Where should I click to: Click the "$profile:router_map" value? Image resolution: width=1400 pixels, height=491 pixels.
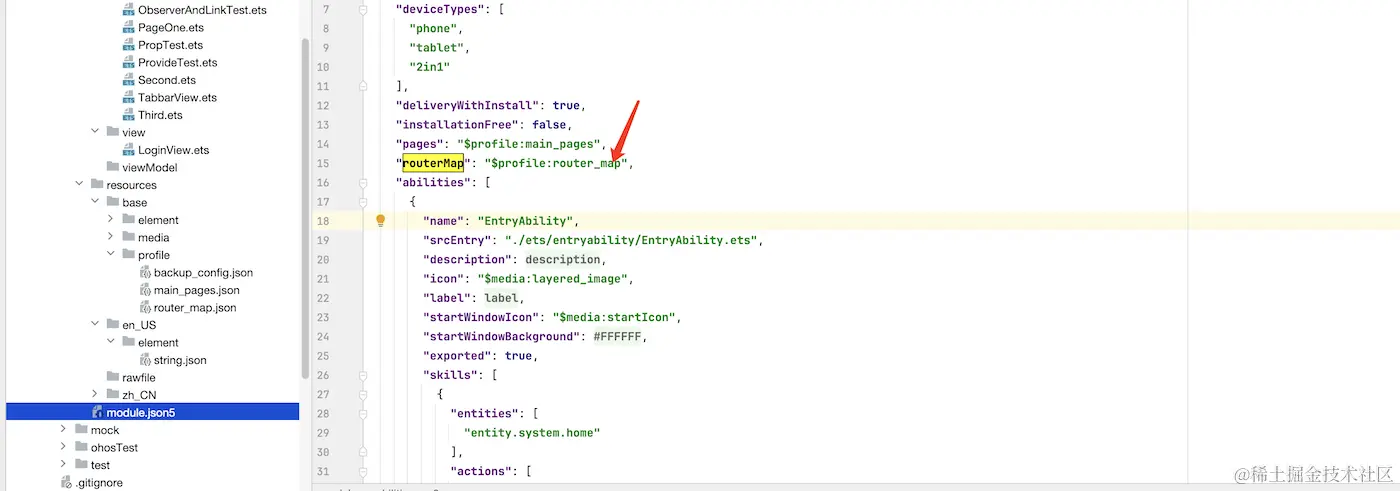point(556,163)
